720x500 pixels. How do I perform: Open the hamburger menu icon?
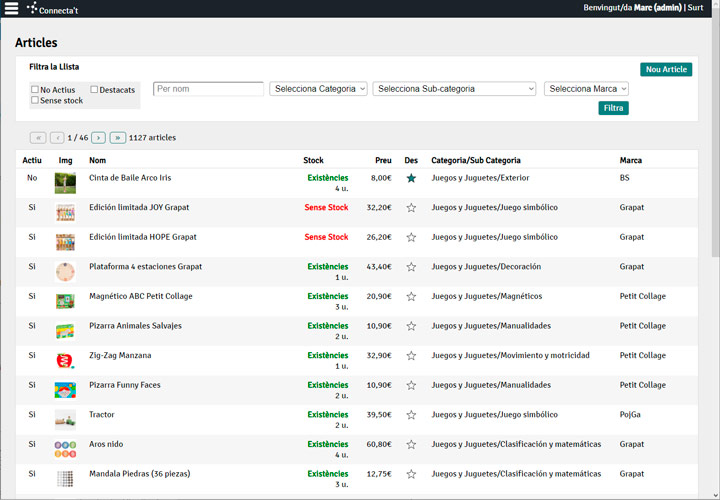coord(11,8)
